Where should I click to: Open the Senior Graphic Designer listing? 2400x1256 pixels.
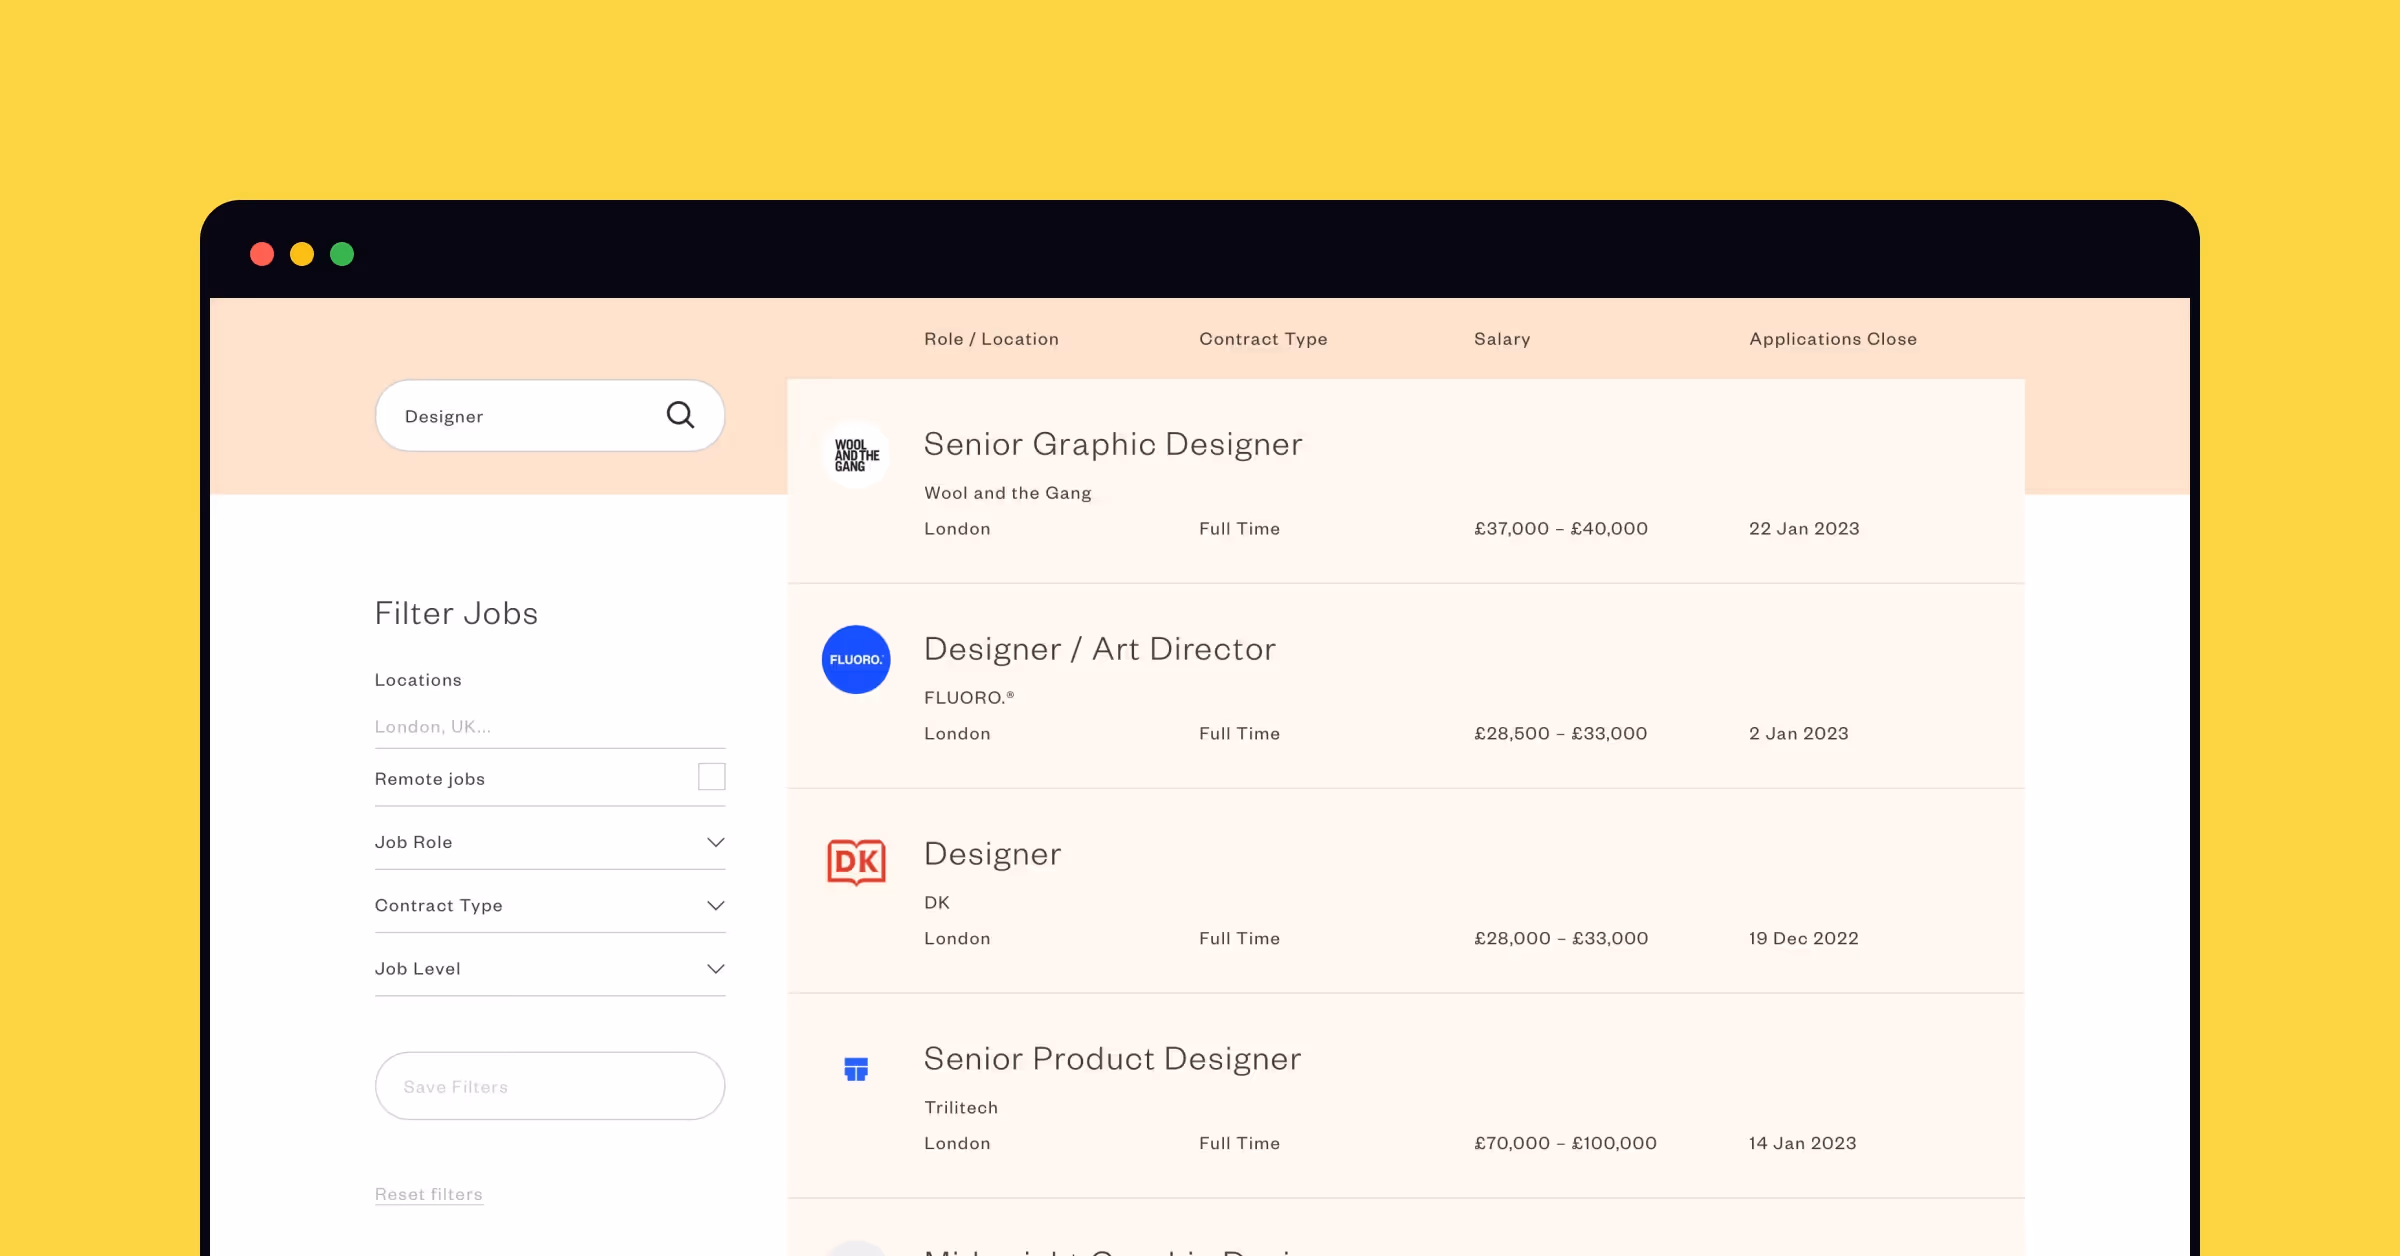coord(1112,444)
